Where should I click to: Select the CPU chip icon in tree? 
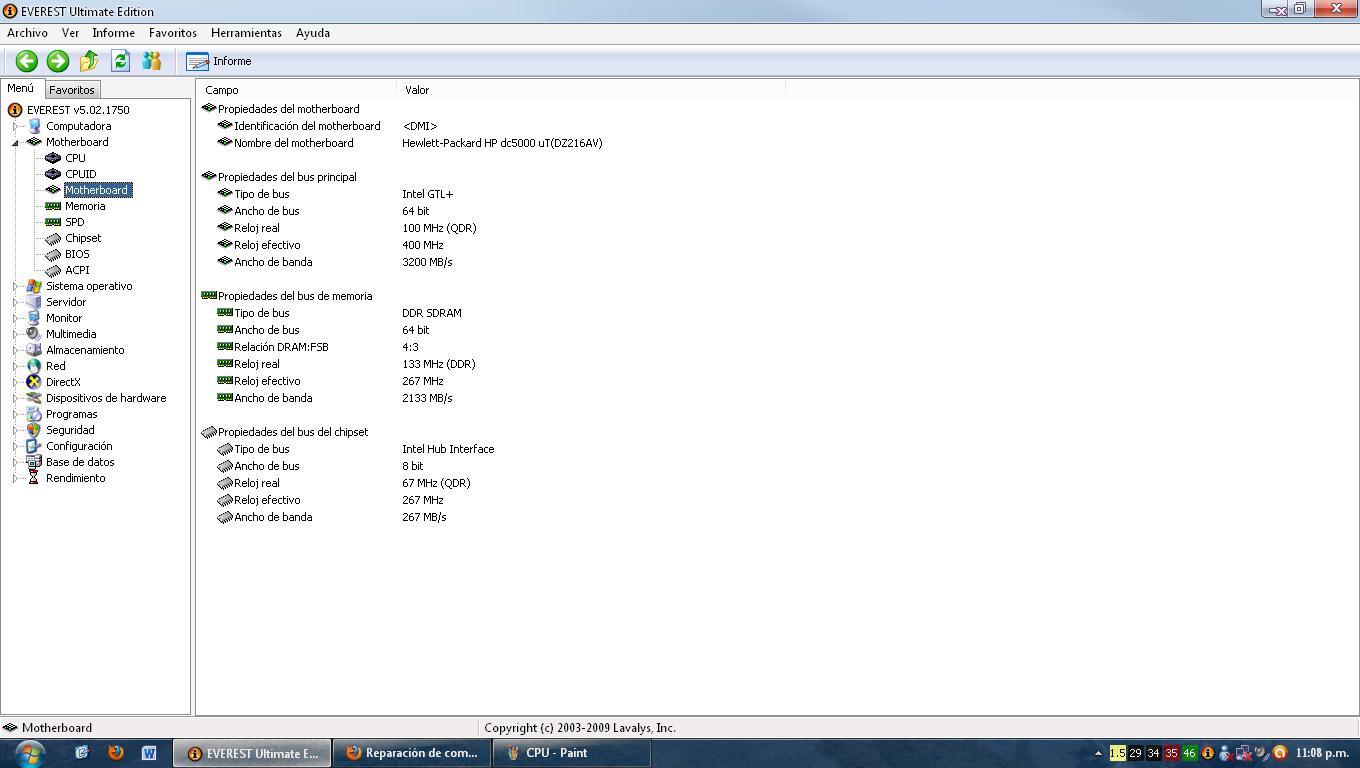click(53, 158)
